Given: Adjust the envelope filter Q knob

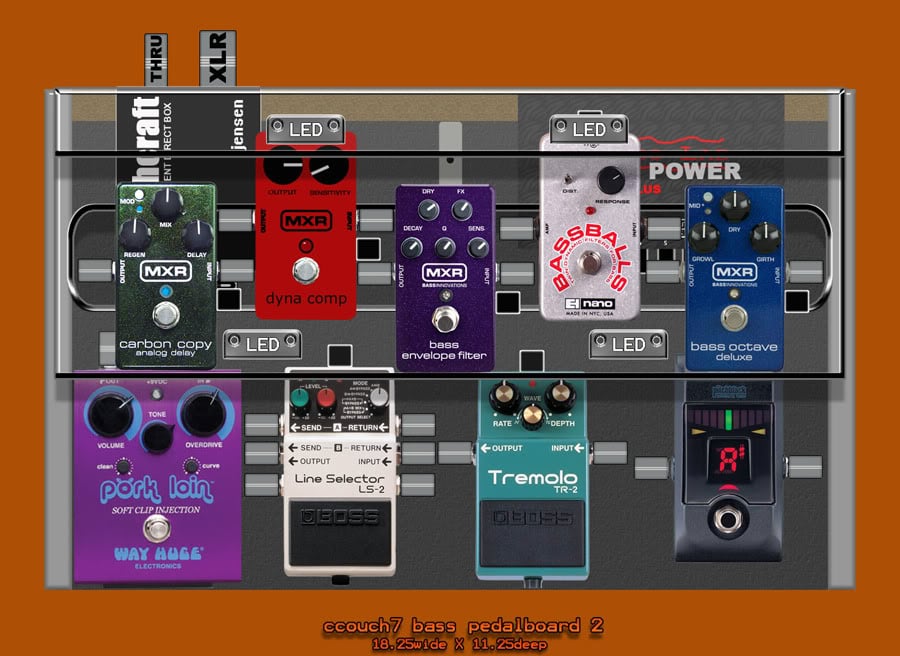Looking at the screenshot, I should pos(445,247).
